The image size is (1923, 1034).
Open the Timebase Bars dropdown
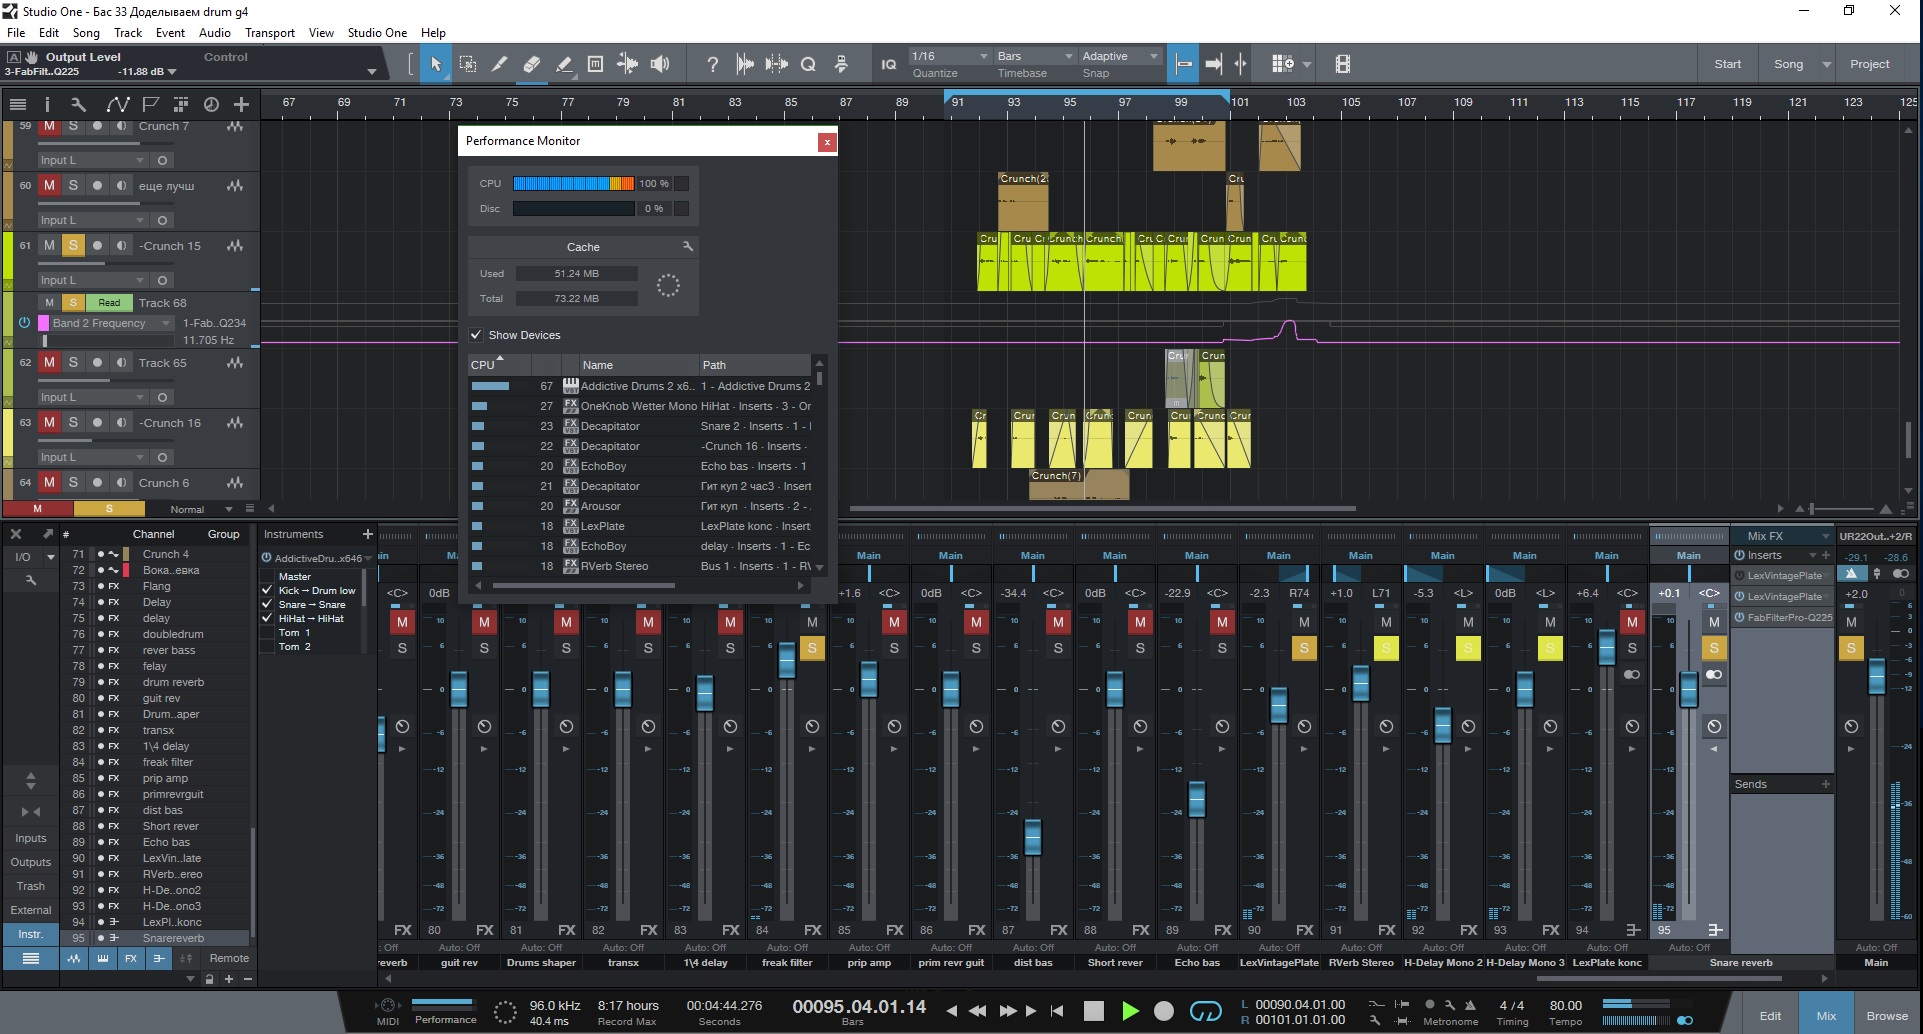point(1035,56)
